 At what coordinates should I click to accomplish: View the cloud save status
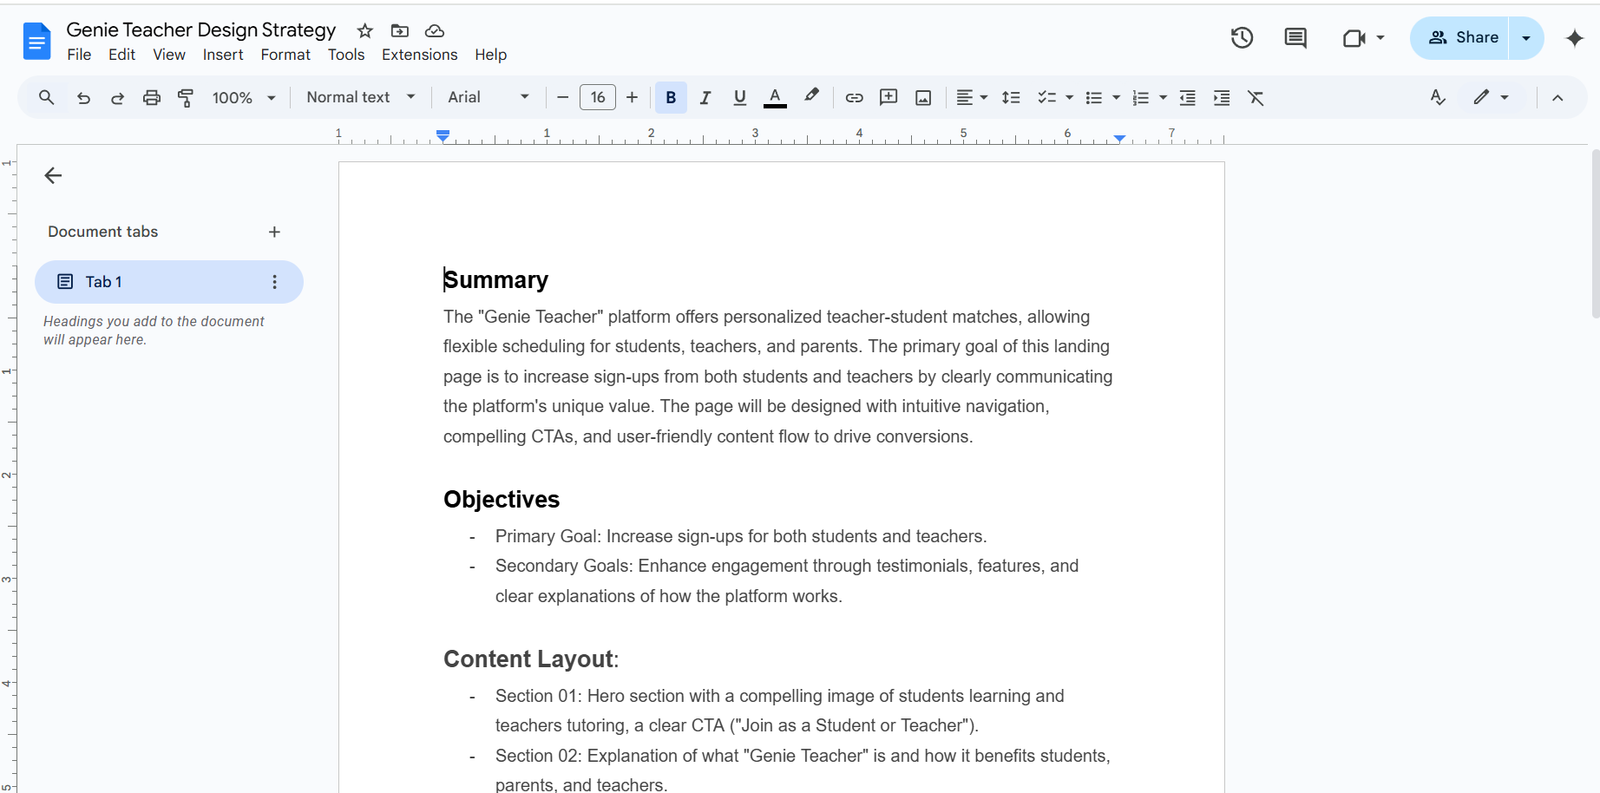point(435,31)
